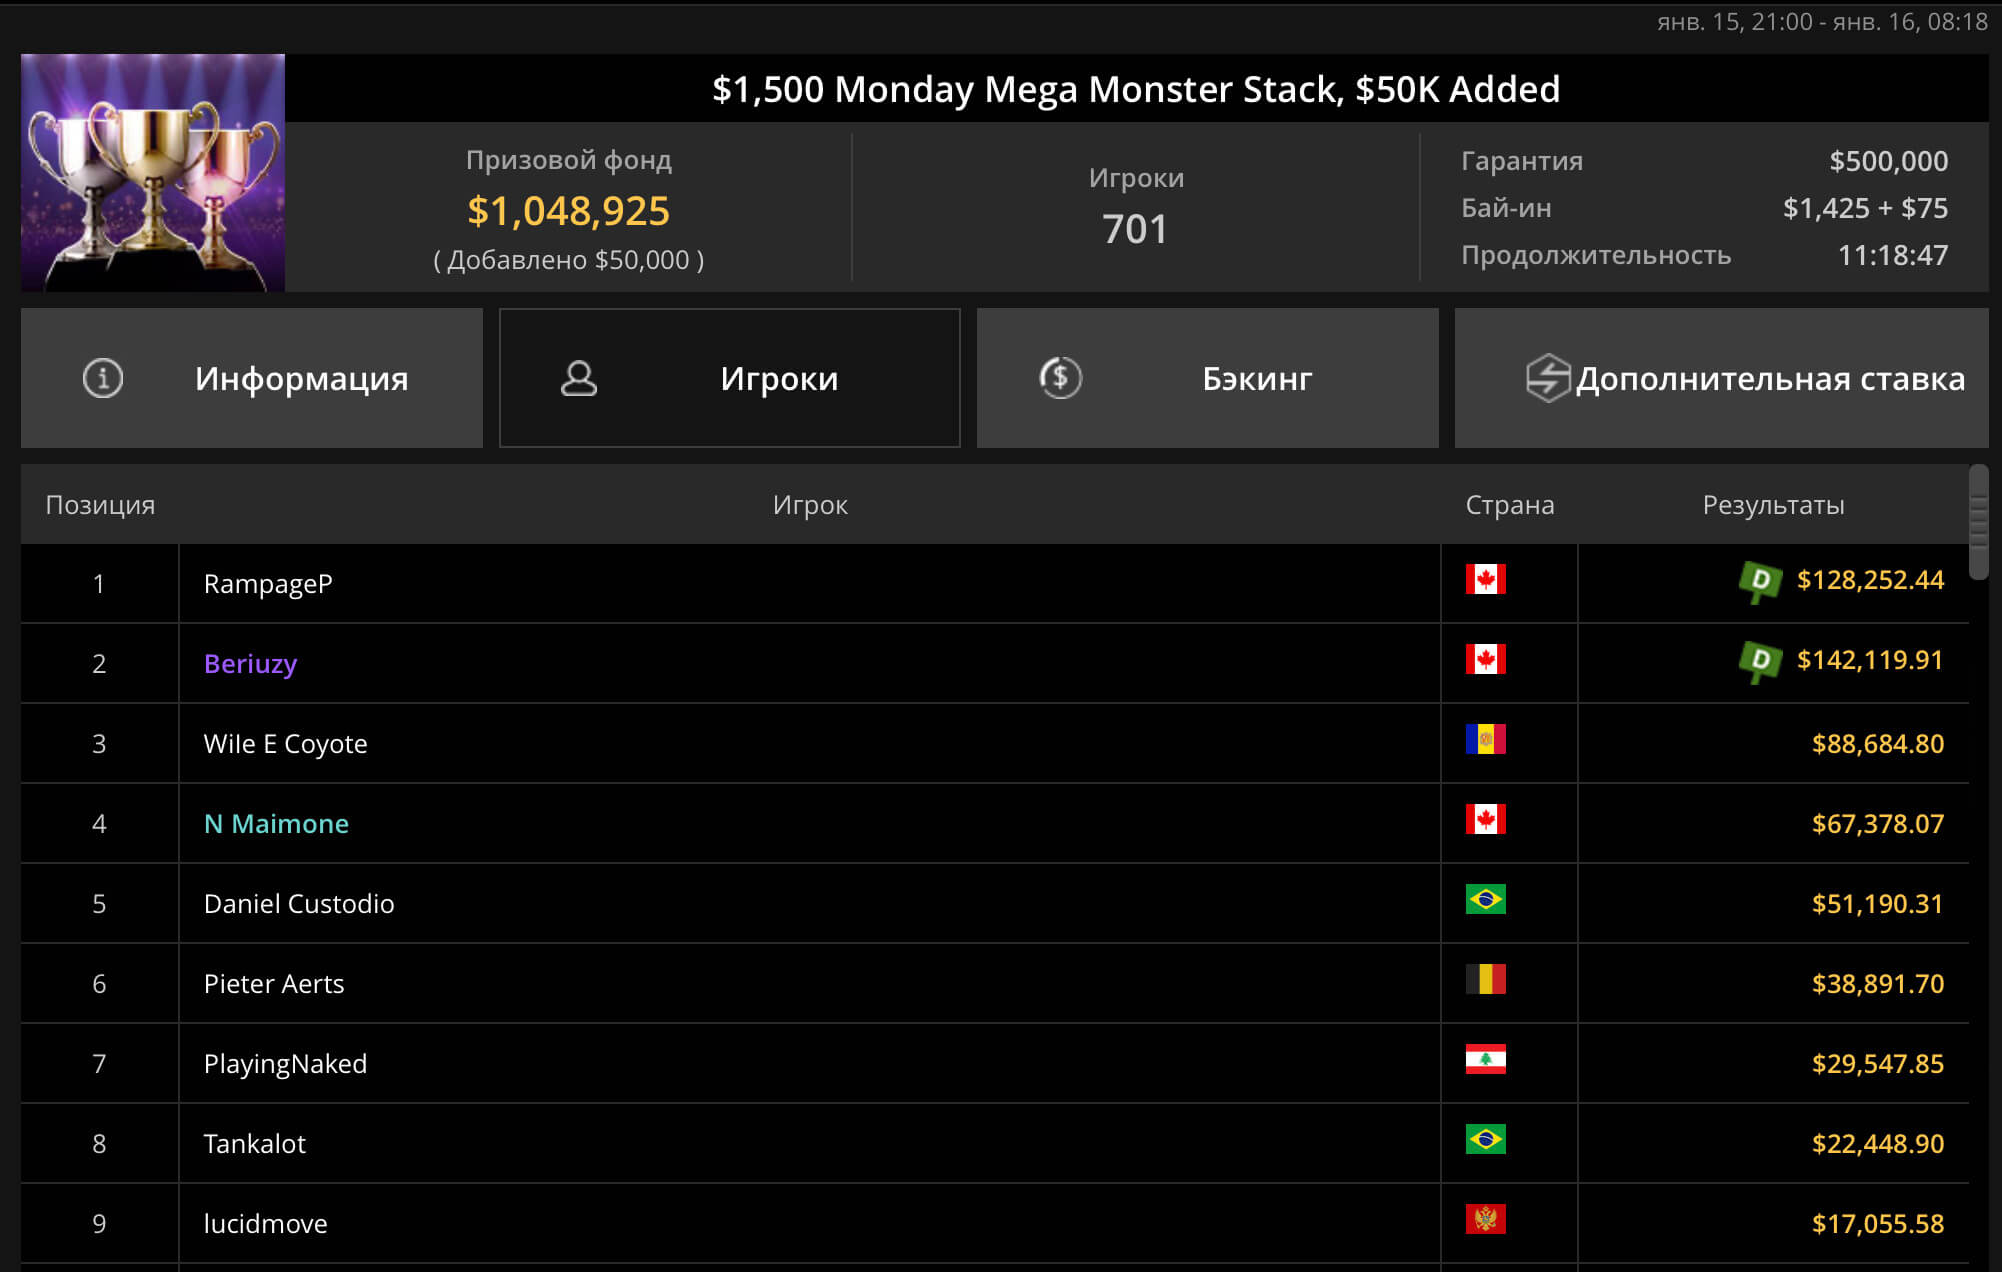Click the Lebanon flag for PlayingNaked
2002x1272 pixels.
pos(1485,1060)
